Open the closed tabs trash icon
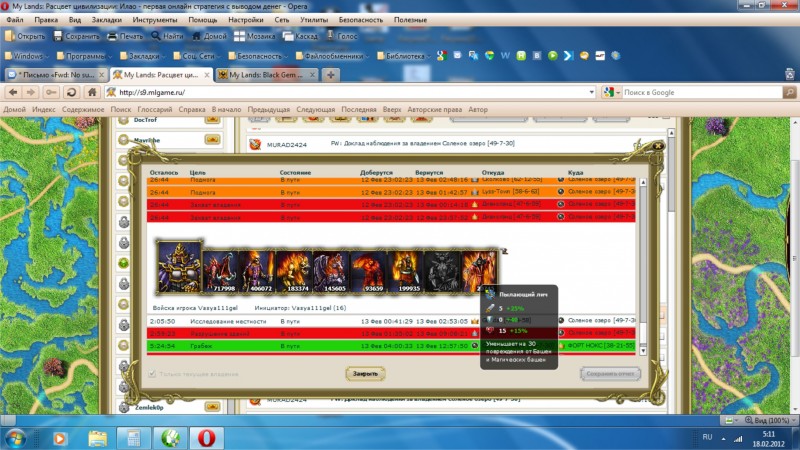Screen dimensions: 800x450 coord(790,74)
